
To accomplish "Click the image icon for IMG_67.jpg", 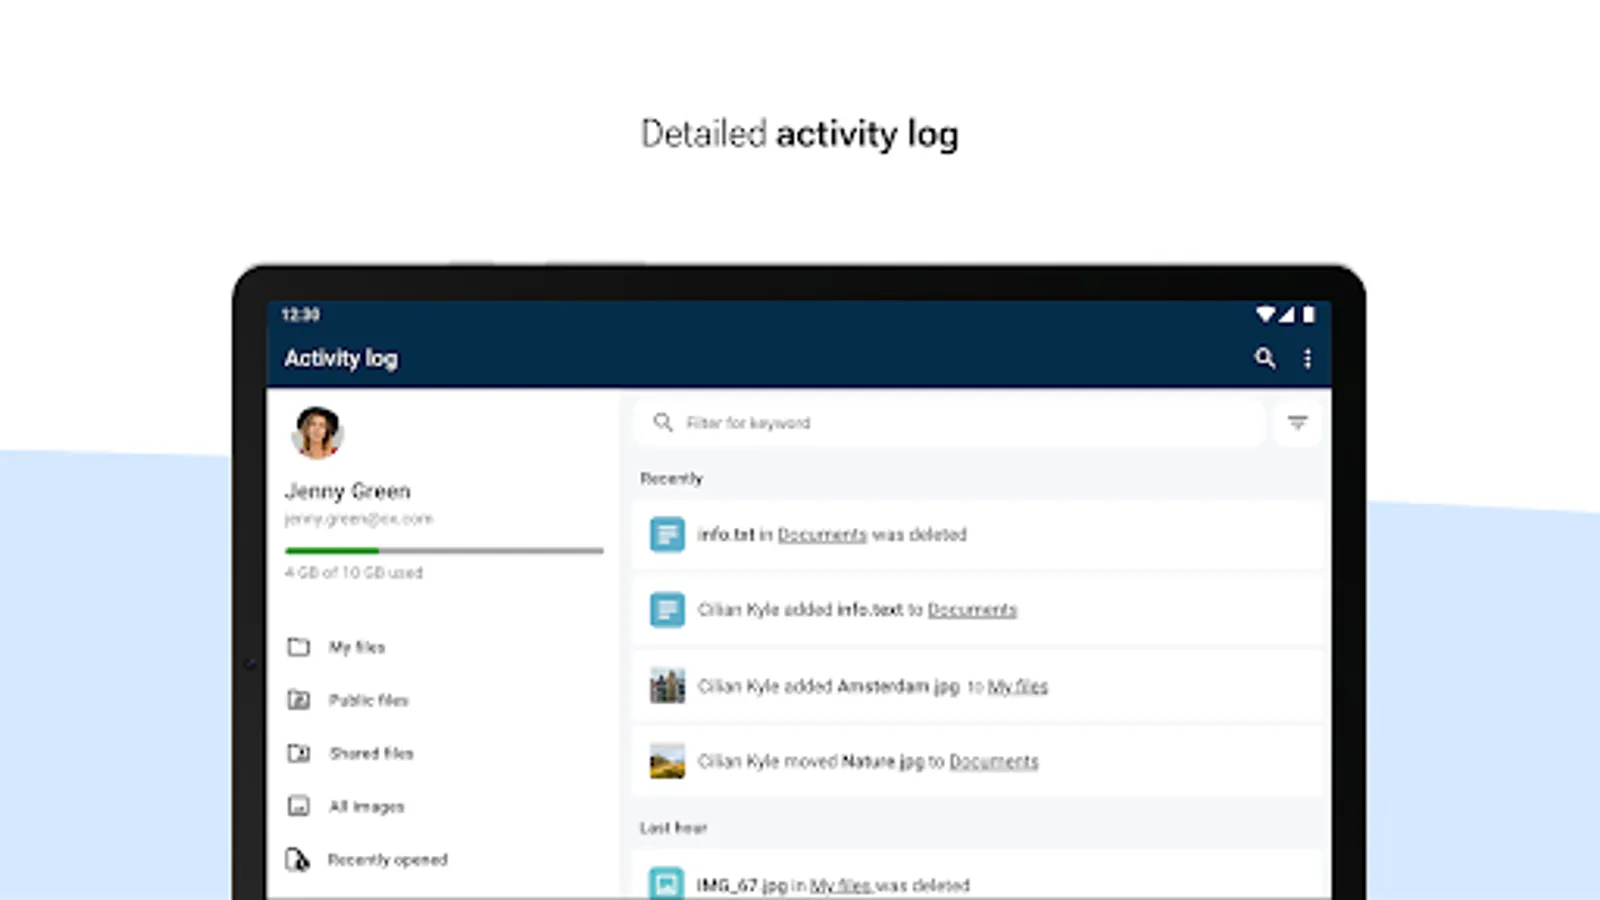I will click(667, 884).
